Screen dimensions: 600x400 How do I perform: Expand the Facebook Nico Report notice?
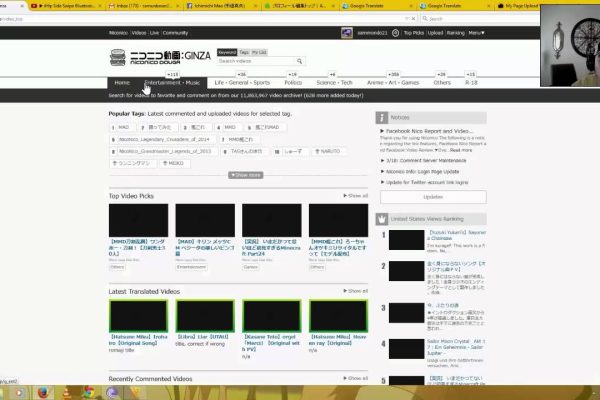tap(429, 131)
